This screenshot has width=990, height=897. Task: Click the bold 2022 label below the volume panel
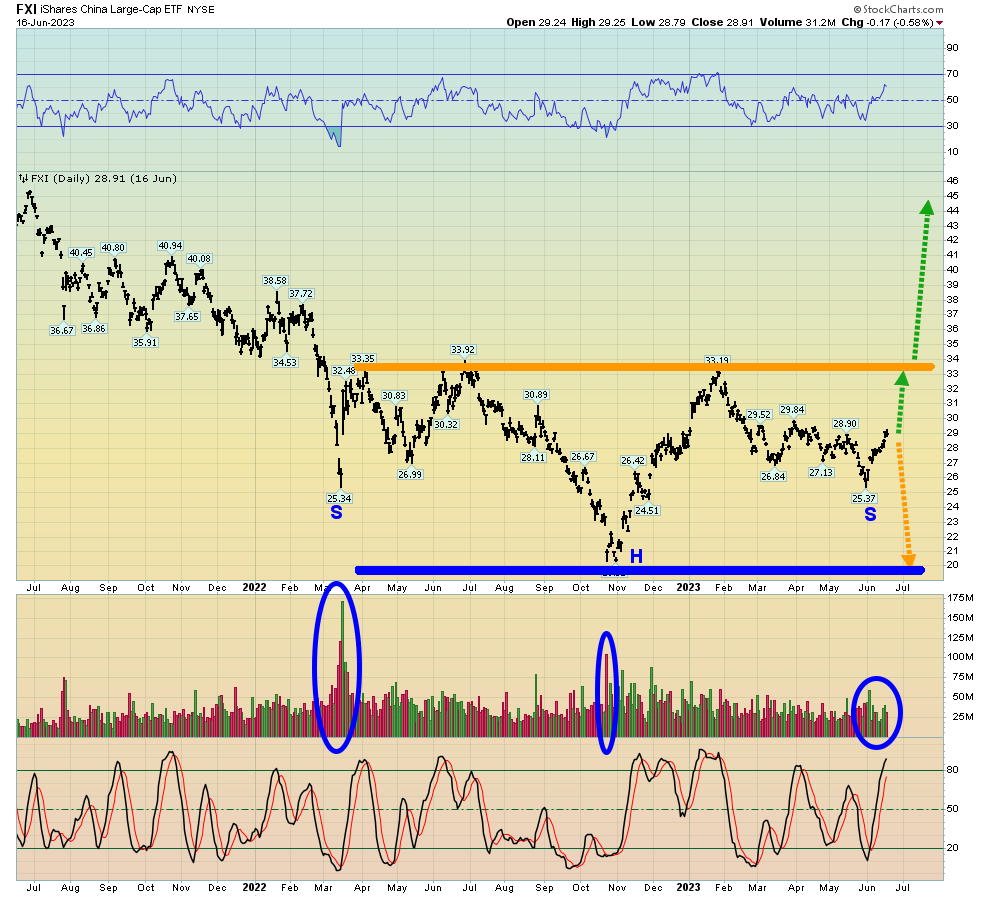(x=255, y=887)
